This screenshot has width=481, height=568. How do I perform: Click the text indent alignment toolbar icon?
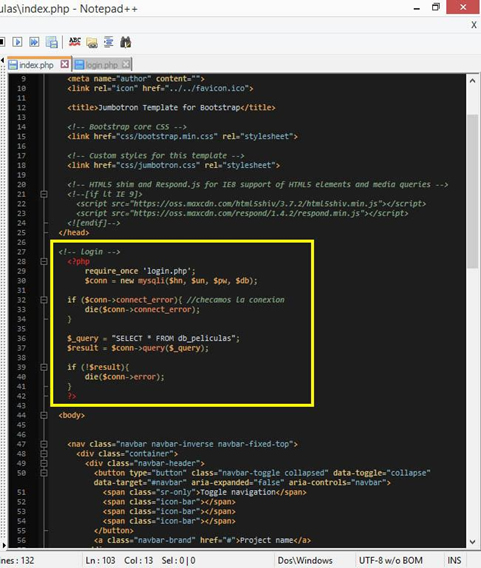109,42
